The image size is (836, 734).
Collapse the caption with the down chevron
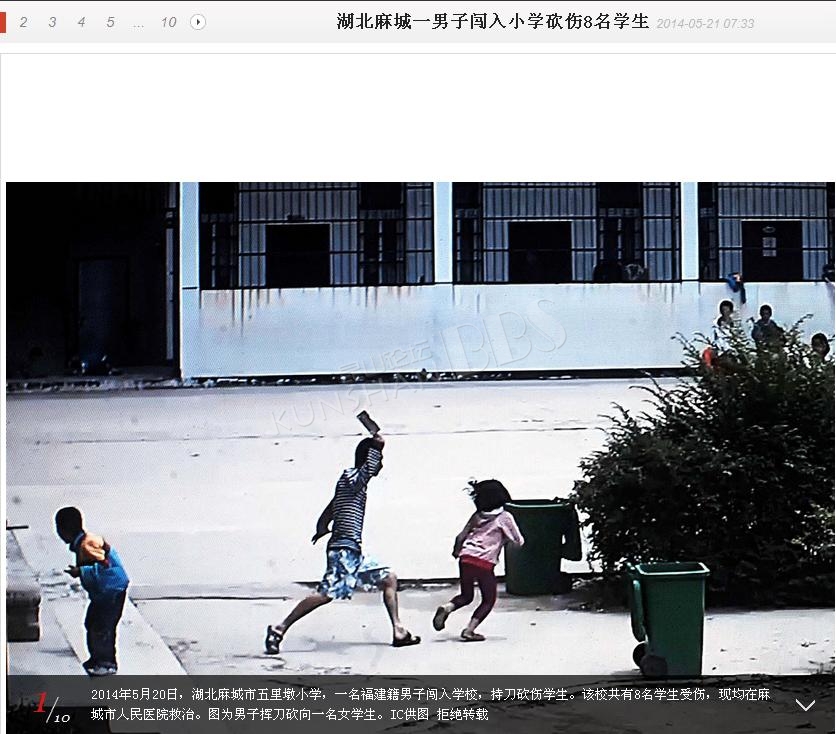[805, 705]
